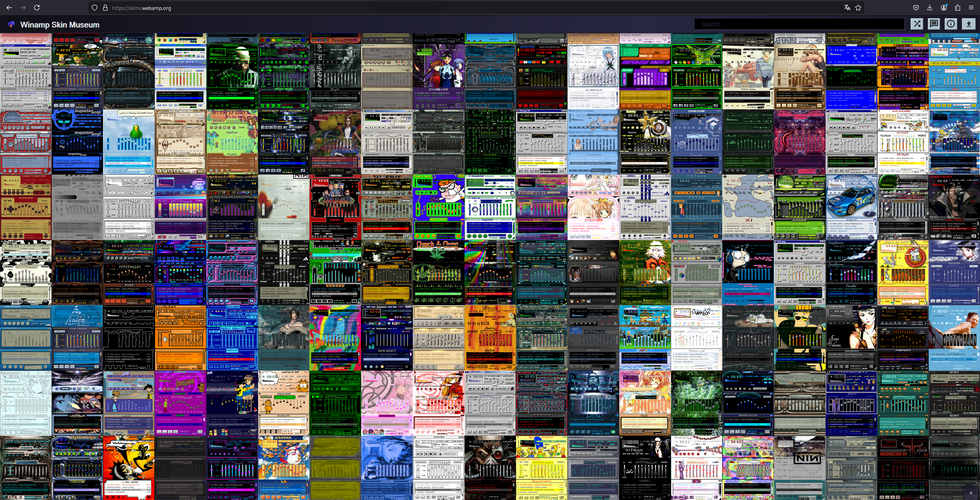Open the pink-haired anime girl skin
The width and height of the screenshot is (980, 500).
tap(386, 403)
